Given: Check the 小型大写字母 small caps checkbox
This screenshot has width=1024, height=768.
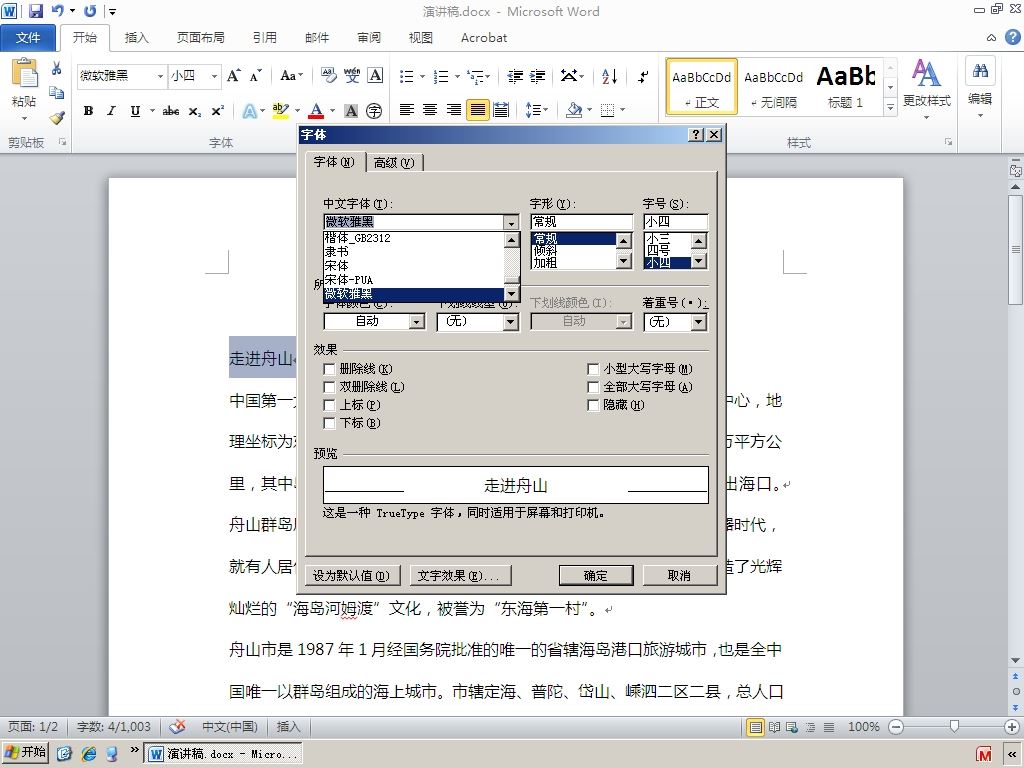Looking at the screenshot, I should (x=593, y=369).
